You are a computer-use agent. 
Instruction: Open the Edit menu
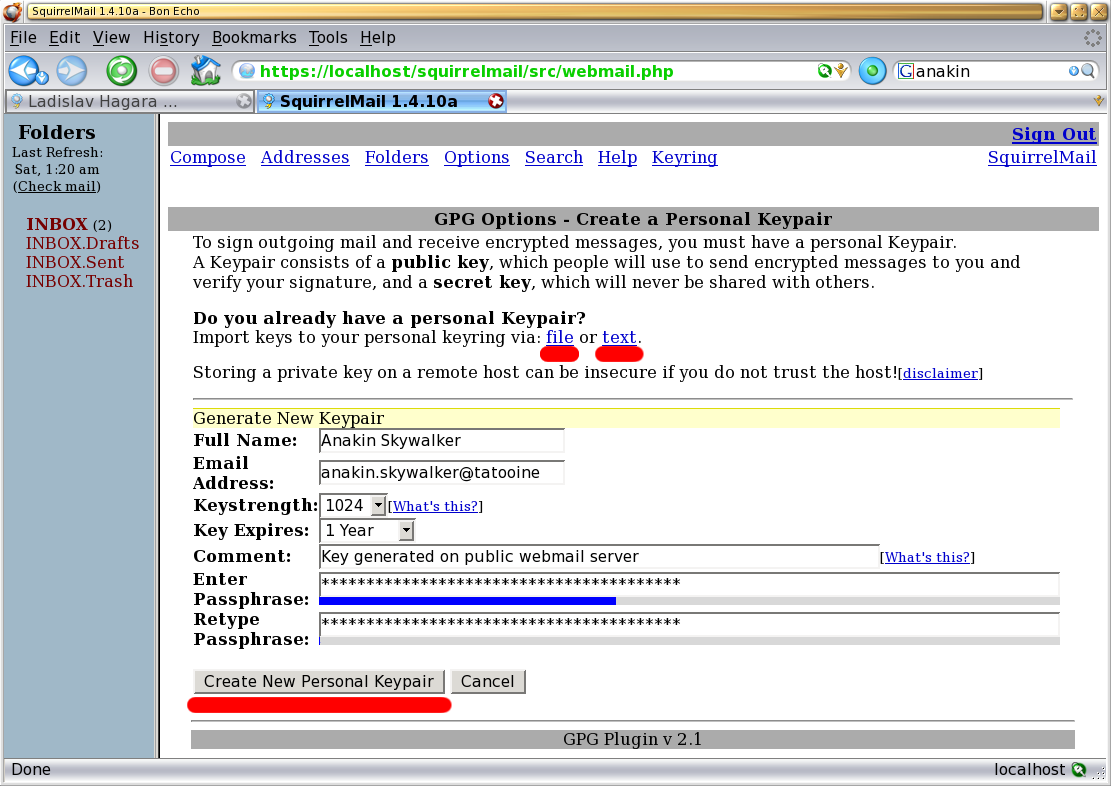tap(64, 38)
